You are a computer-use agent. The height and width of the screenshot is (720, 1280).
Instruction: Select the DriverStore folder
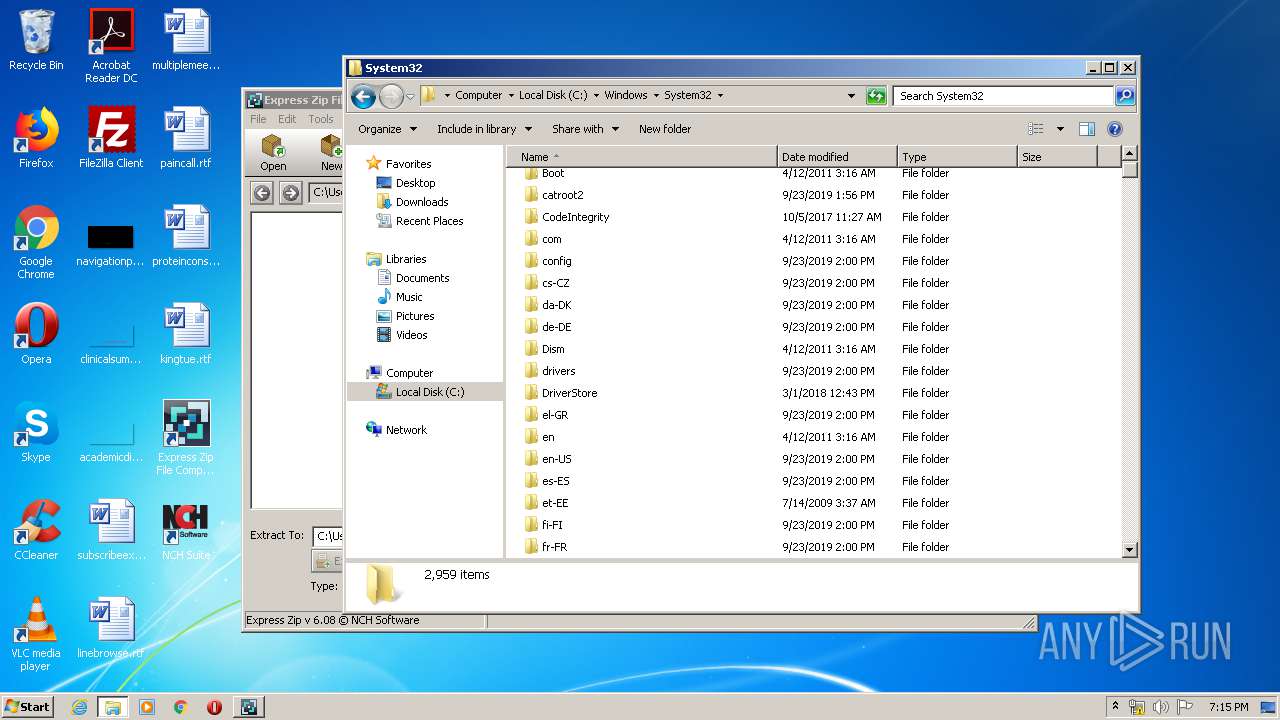coord(569,393)
